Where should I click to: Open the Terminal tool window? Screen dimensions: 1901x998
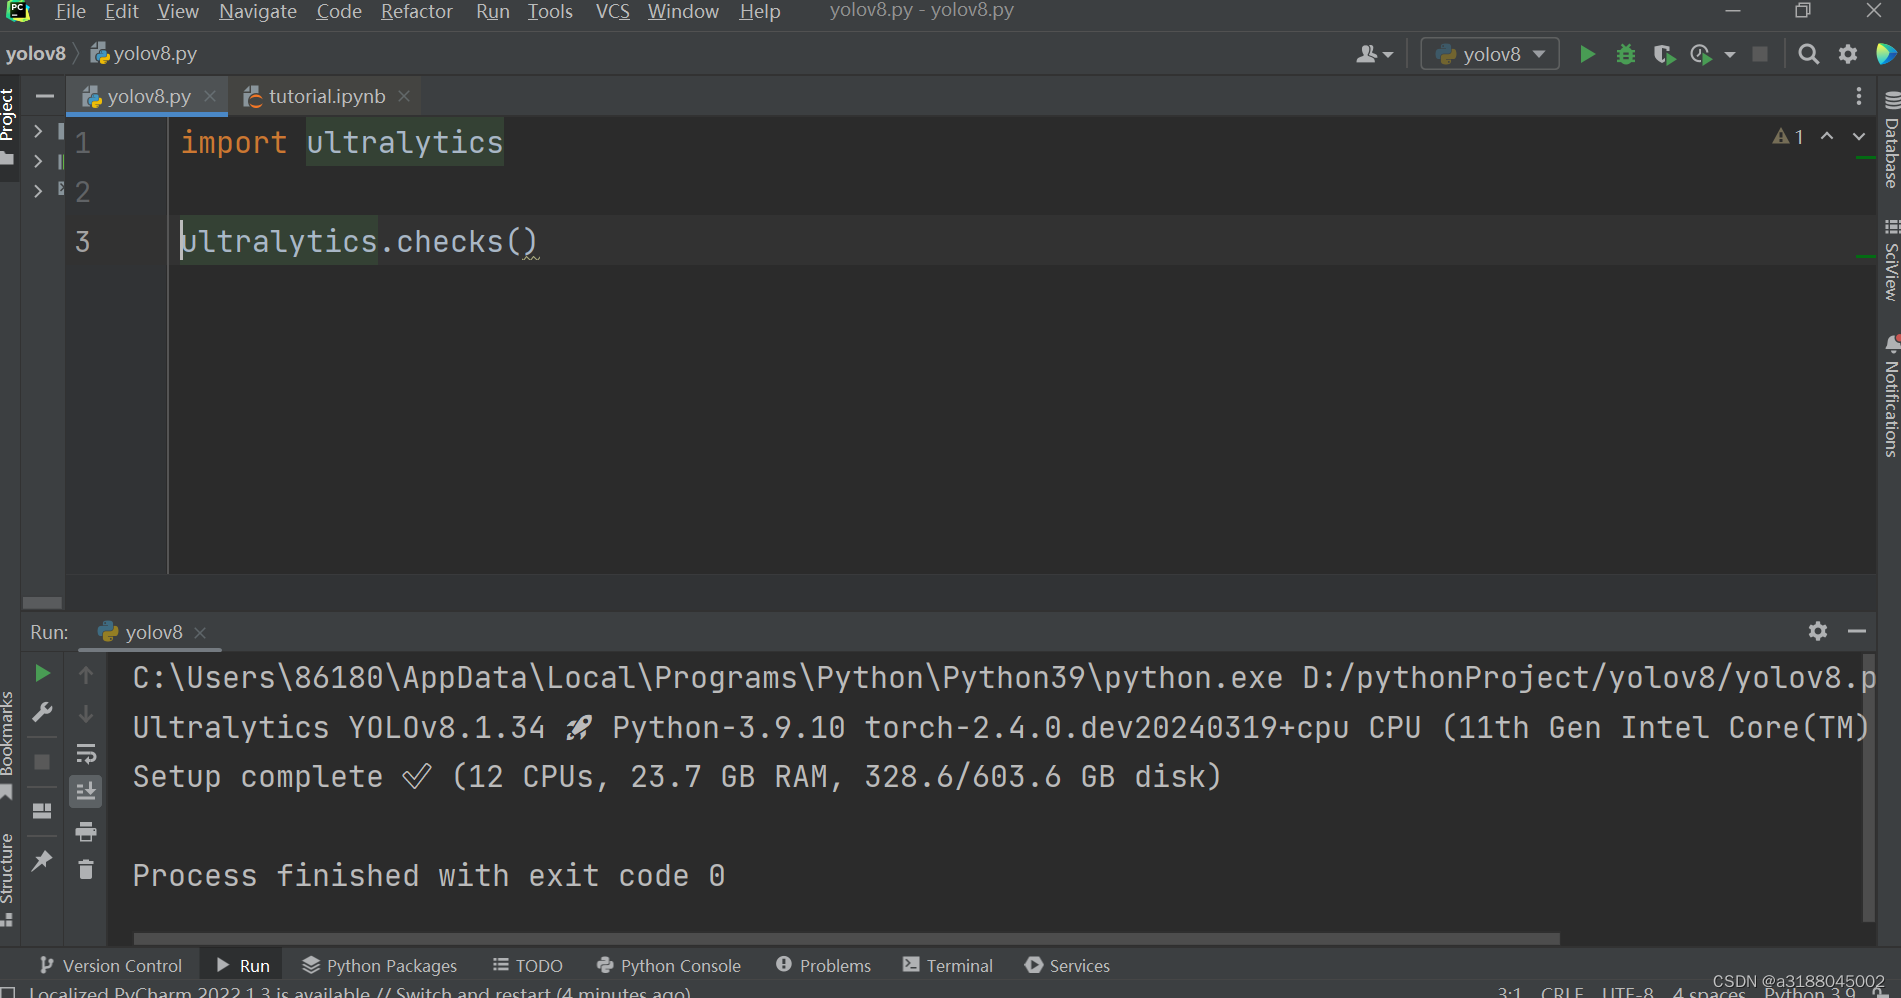[948, 965]
